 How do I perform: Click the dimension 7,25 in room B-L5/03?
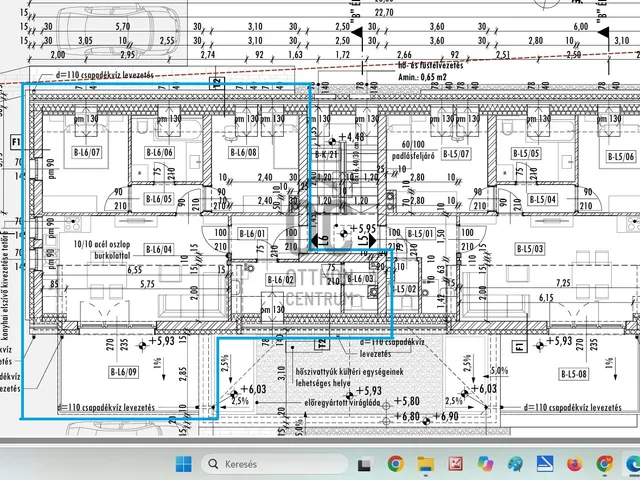point(563,282)
